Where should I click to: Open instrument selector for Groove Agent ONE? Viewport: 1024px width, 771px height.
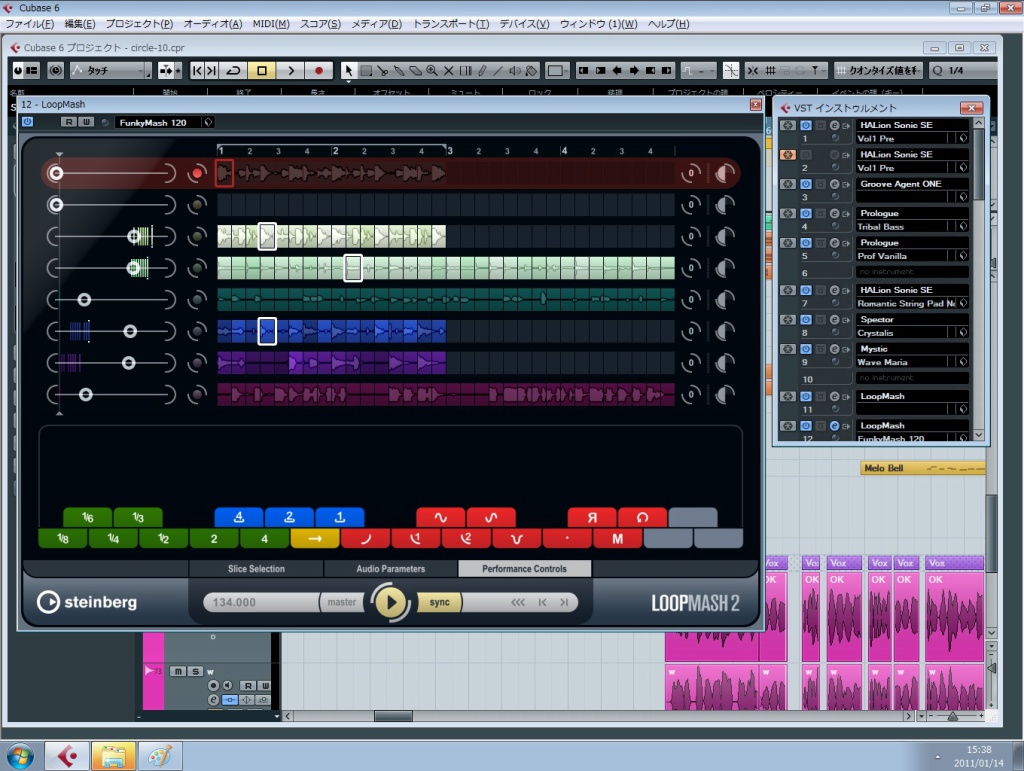[x=911, y=184]
